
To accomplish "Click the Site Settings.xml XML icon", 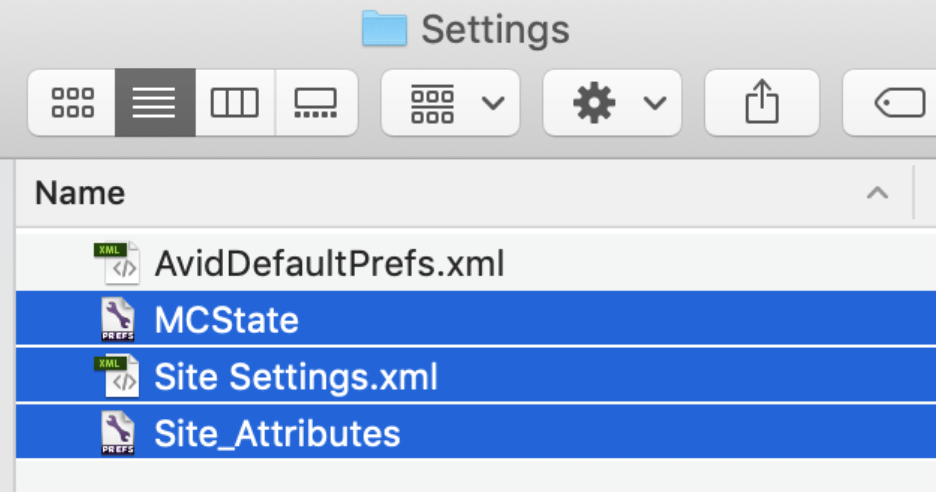I will [x=117, y=376].
